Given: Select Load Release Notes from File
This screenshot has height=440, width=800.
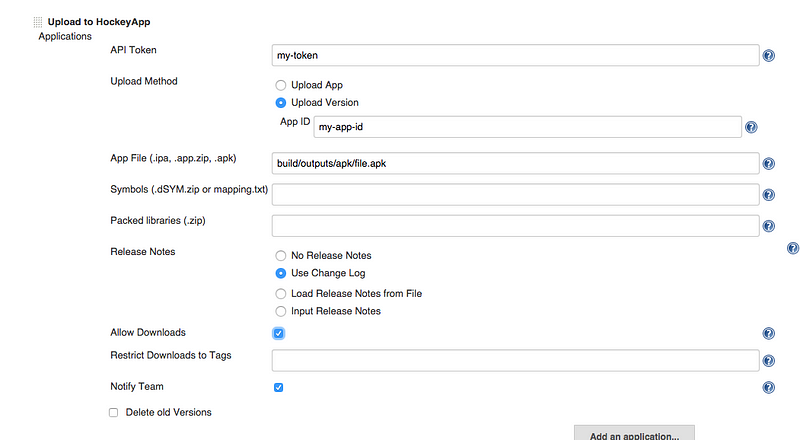Looking at the screenshot, I should (281, 294).
